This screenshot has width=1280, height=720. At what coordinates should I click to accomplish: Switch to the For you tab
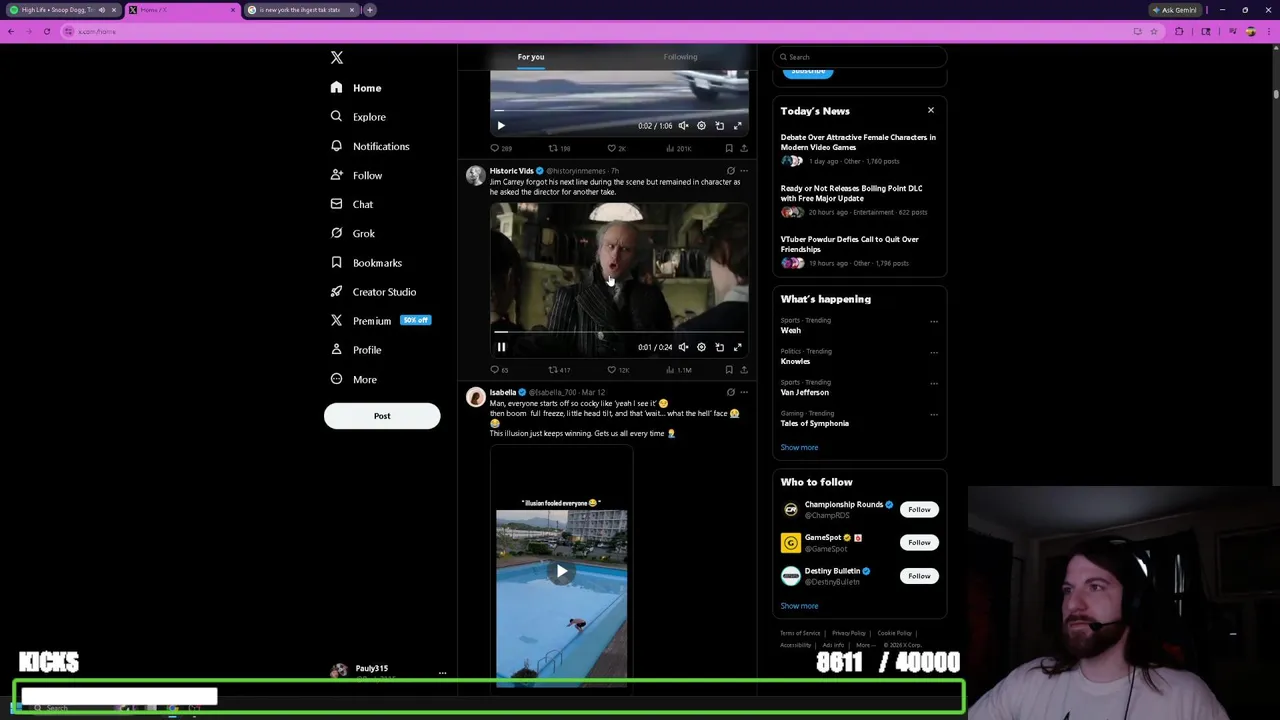531,57
